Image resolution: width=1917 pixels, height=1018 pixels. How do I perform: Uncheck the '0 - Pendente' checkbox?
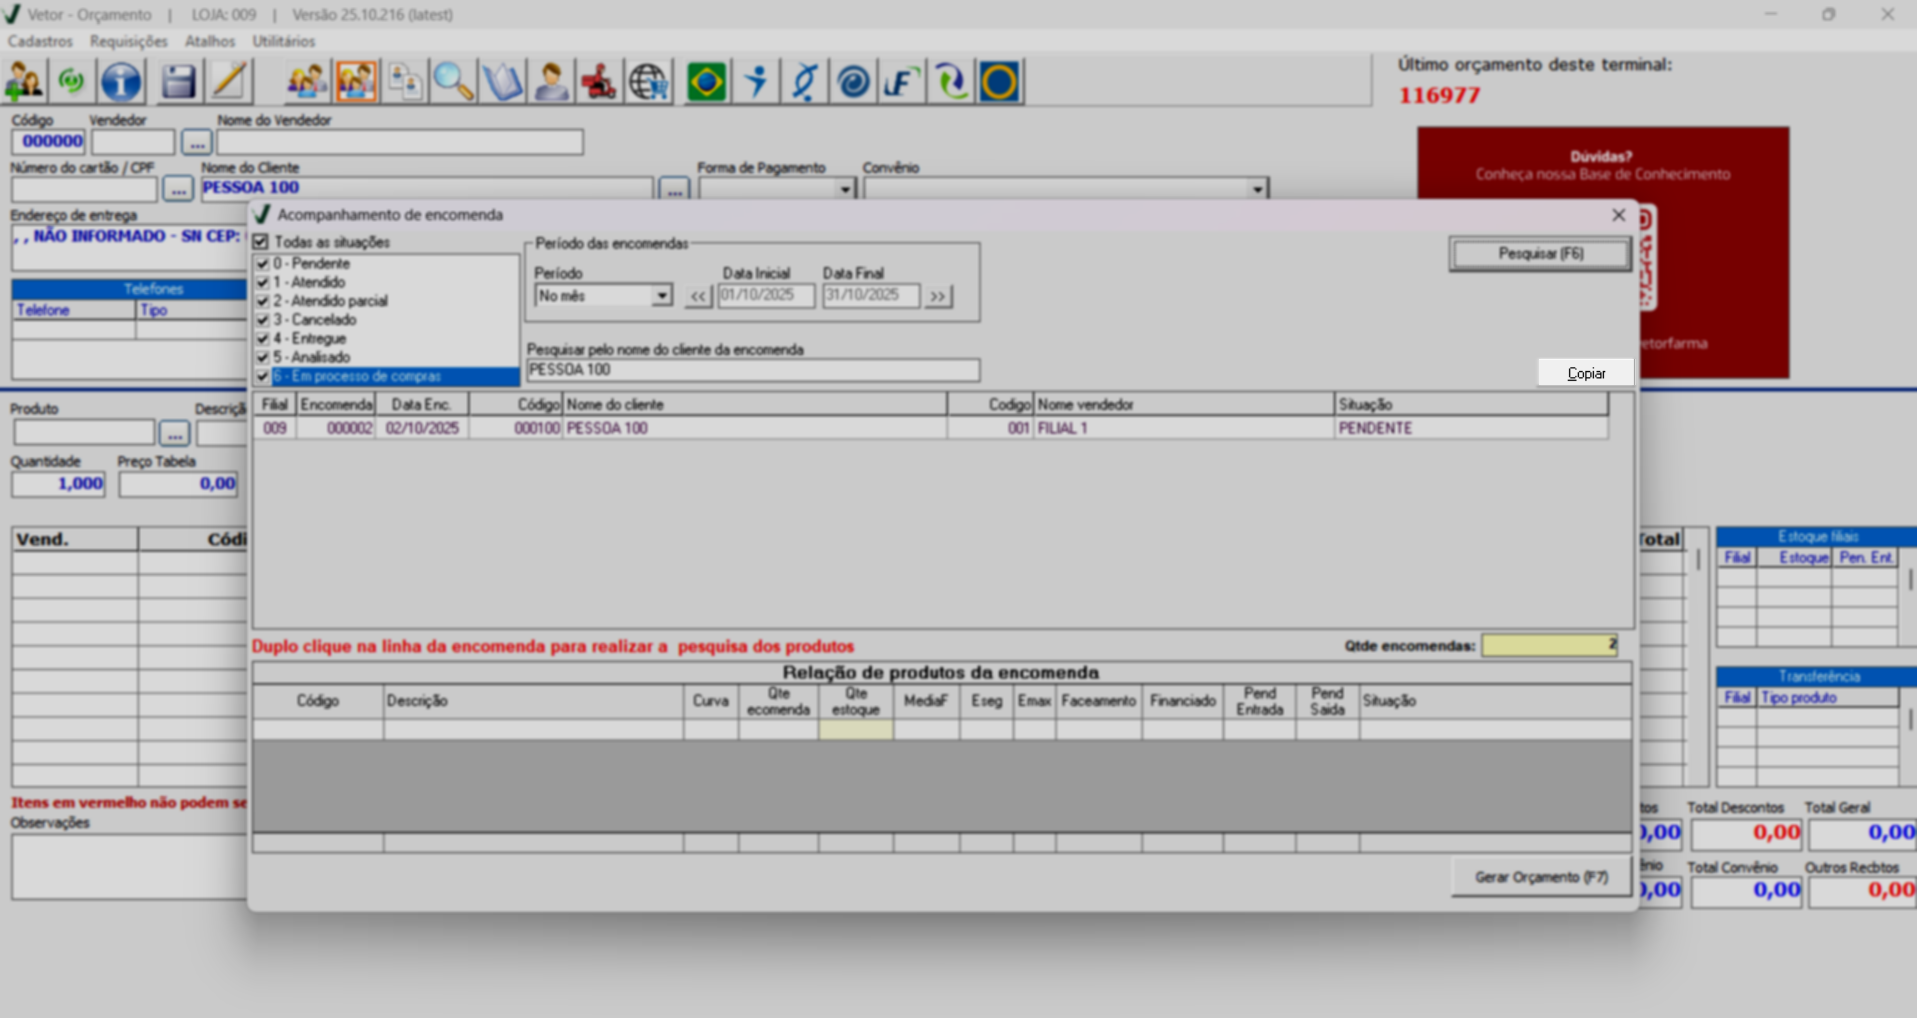[x=263, y=264]
